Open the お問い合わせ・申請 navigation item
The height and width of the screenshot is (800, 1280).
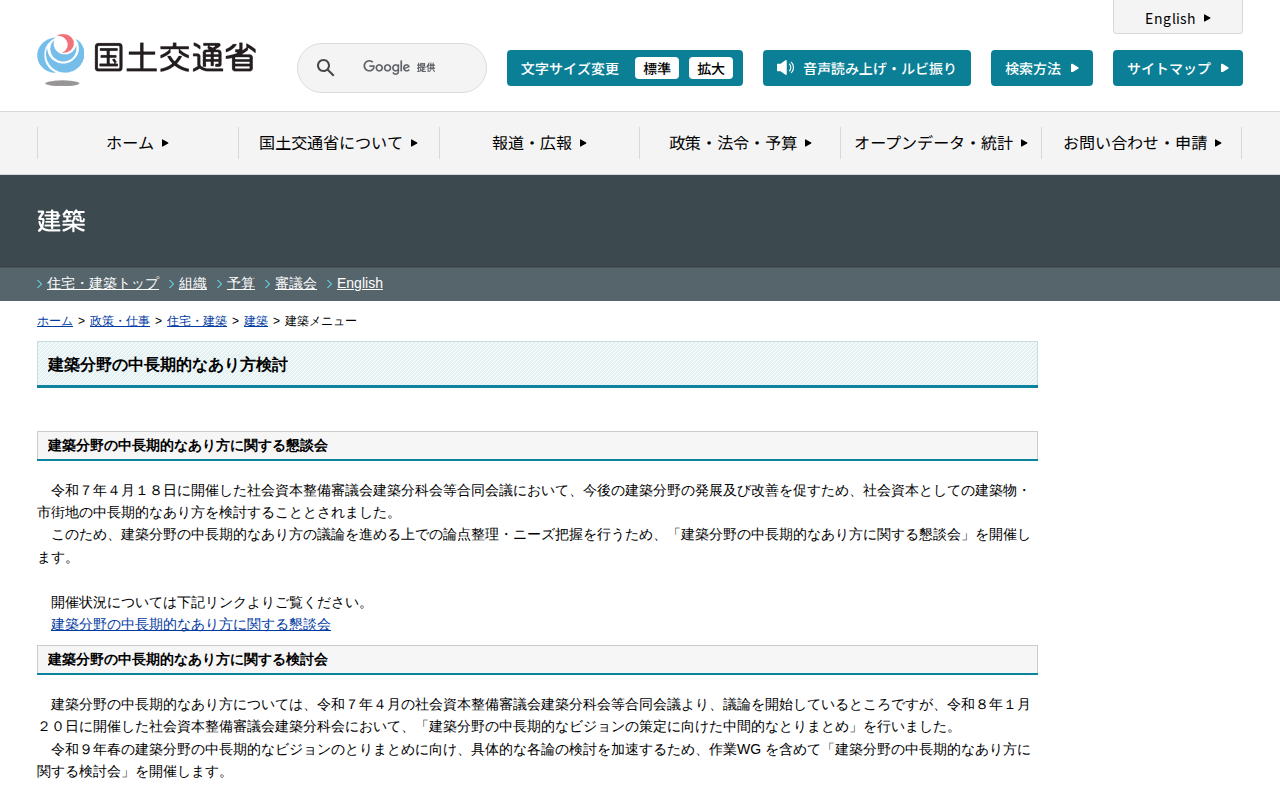(1141, 143)
